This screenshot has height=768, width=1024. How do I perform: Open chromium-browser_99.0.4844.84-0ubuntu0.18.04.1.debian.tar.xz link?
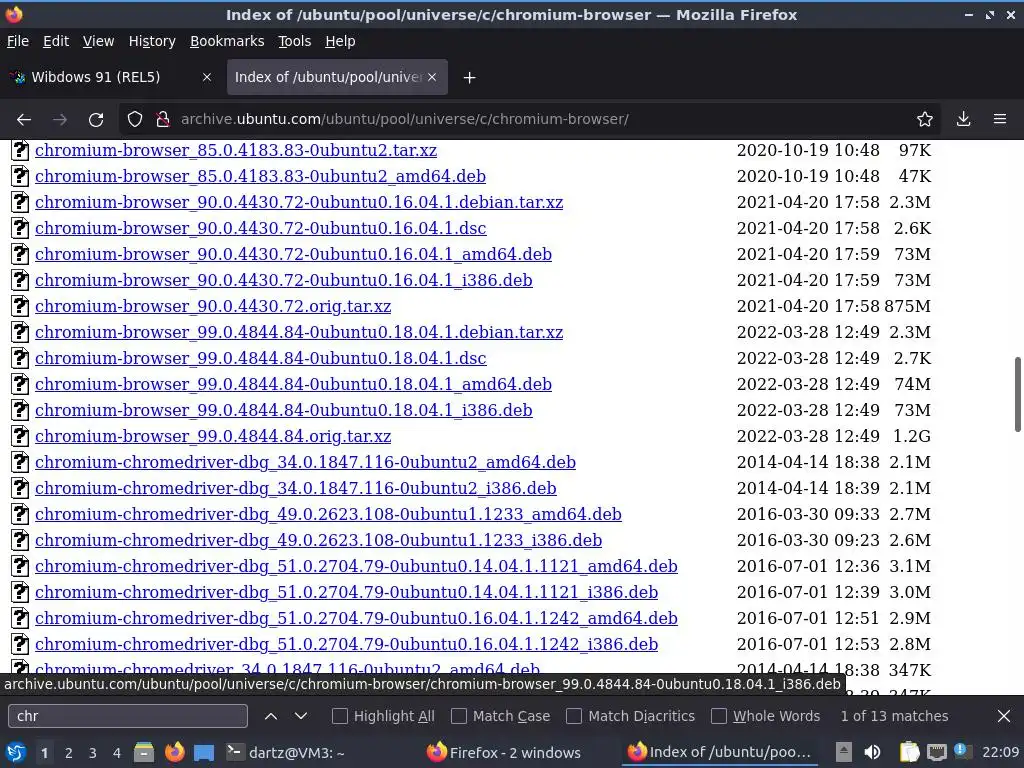coord(298,332)
